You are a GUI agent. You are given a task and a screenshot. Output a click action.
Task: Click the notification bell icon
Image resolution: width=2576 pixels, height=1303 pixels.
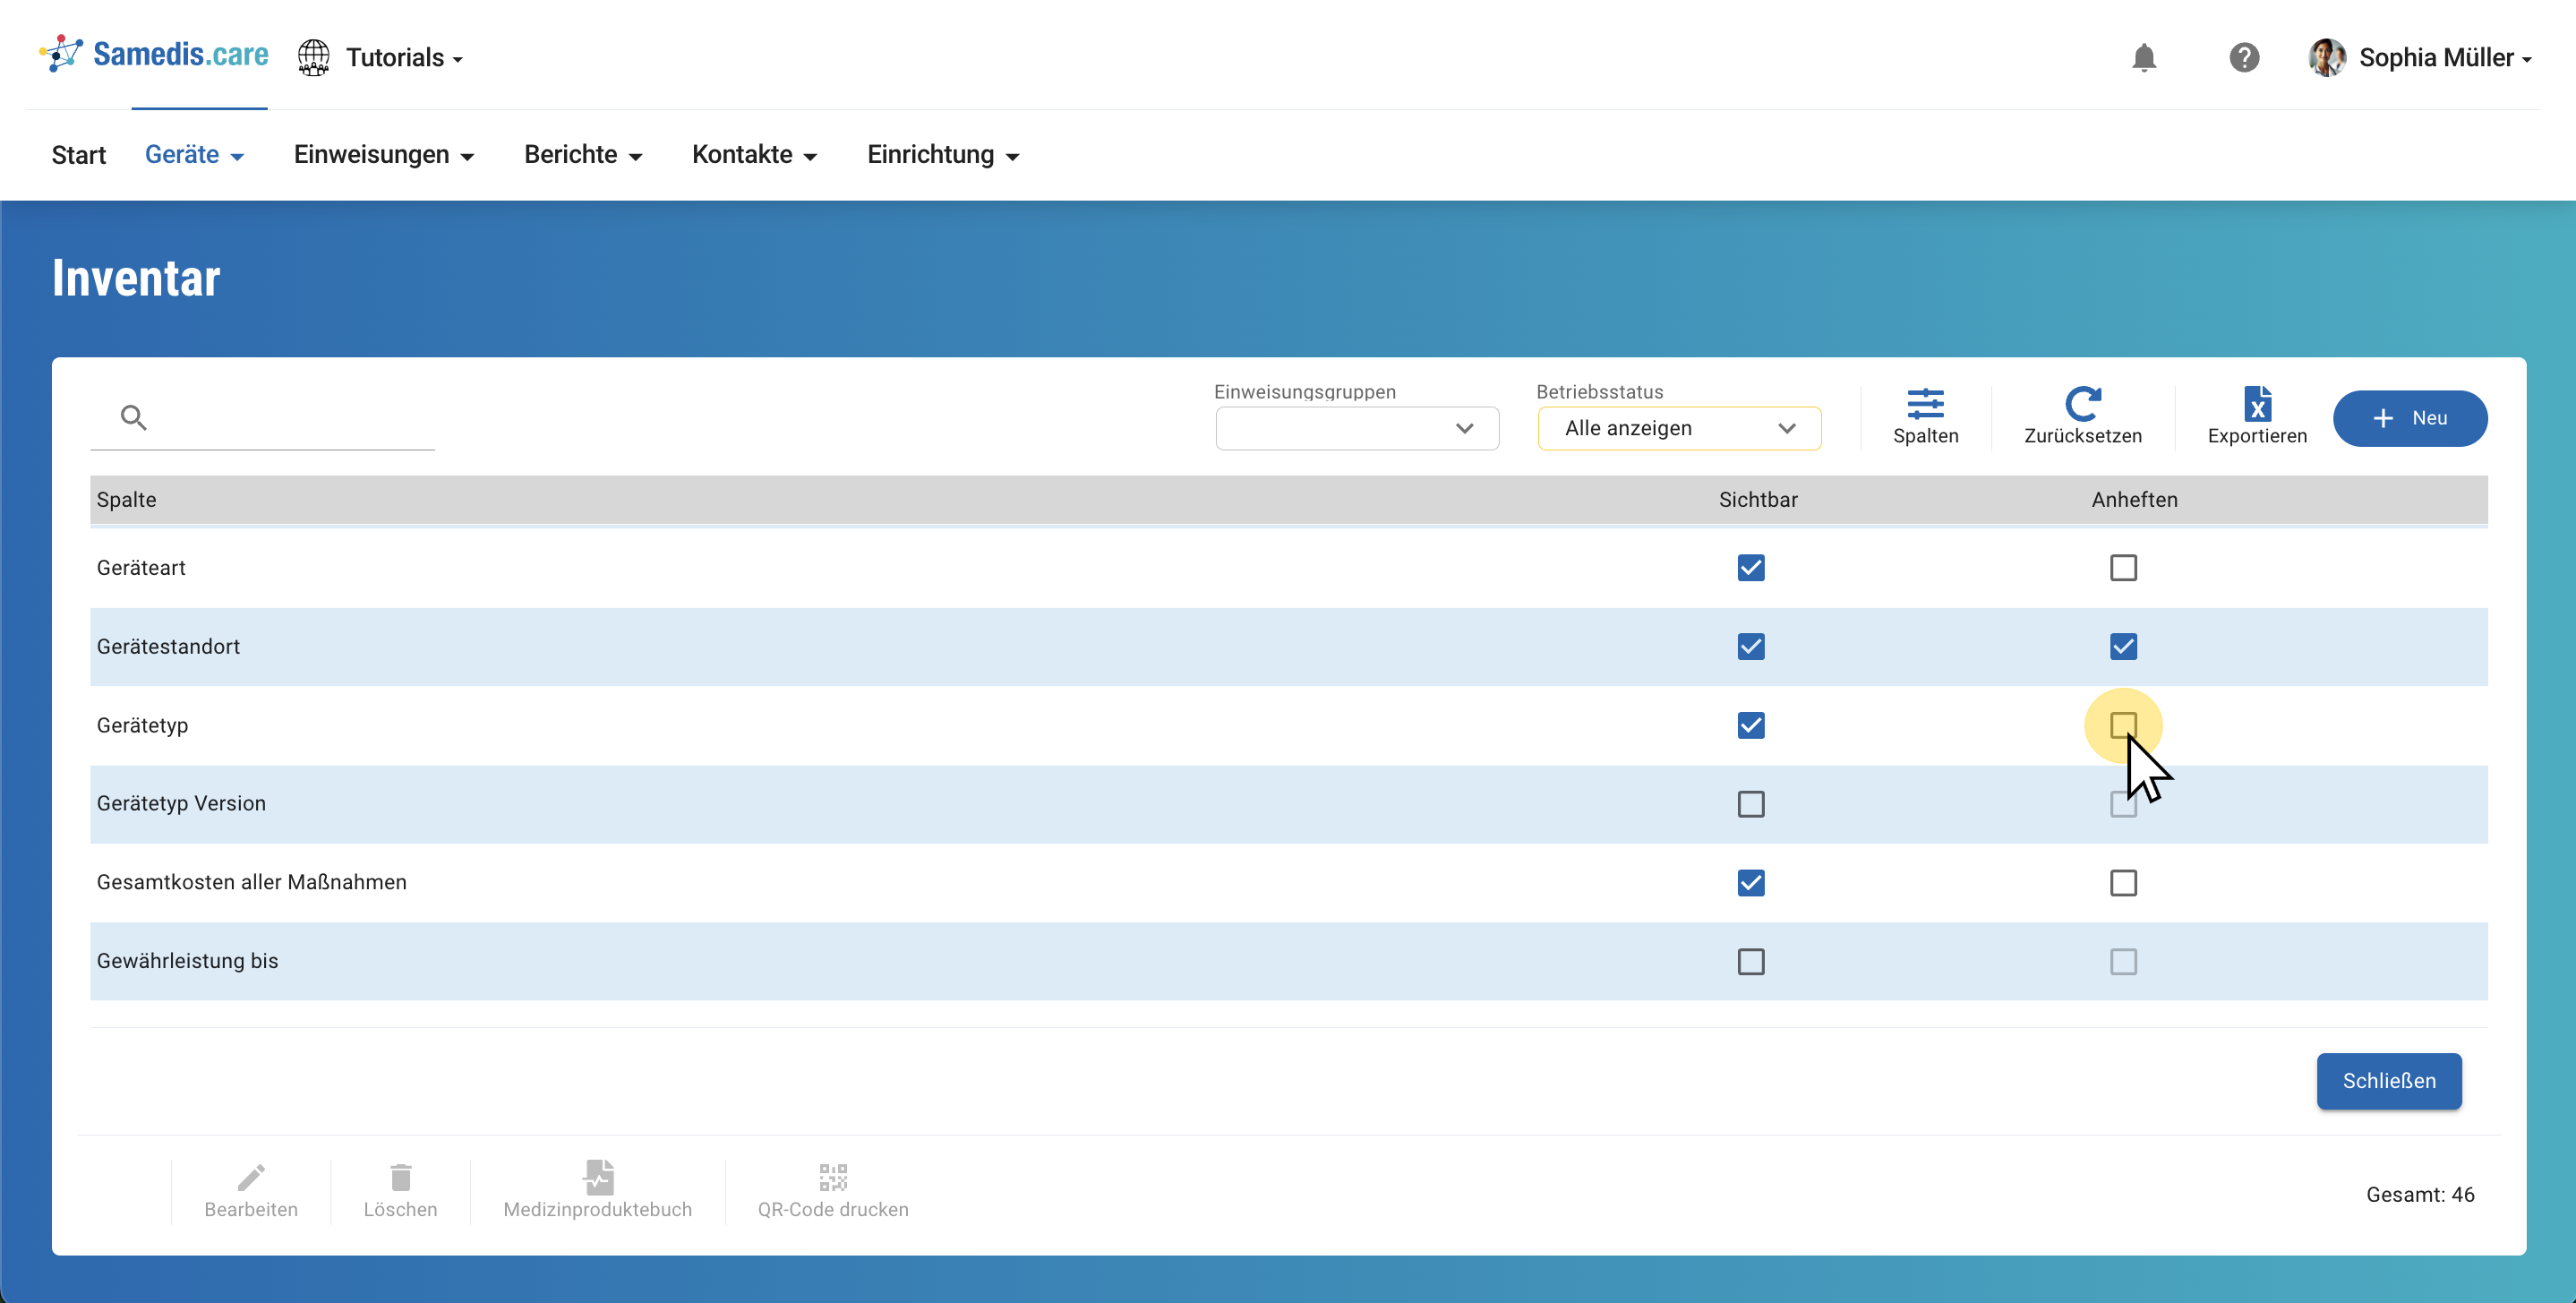click(2143, 58)
